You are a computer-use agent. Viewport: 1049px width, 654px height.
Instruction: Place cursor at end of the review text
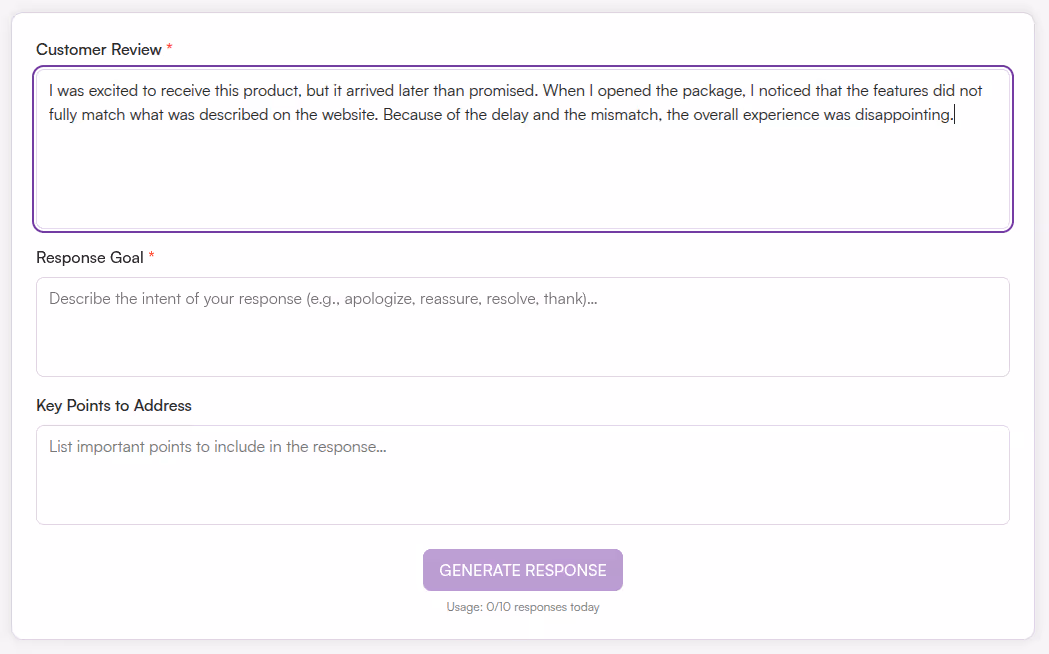point(953,114)
